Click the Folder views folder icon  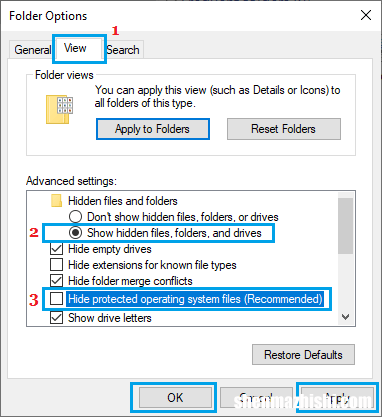pos(59,110)
